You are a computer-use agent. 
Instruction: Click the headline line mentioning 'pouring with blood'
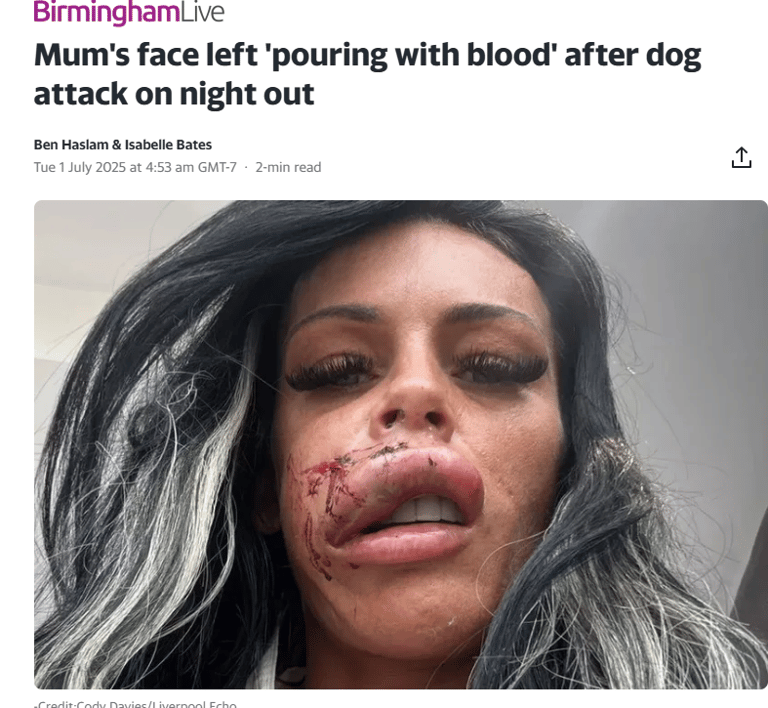(x=367, y=56)
